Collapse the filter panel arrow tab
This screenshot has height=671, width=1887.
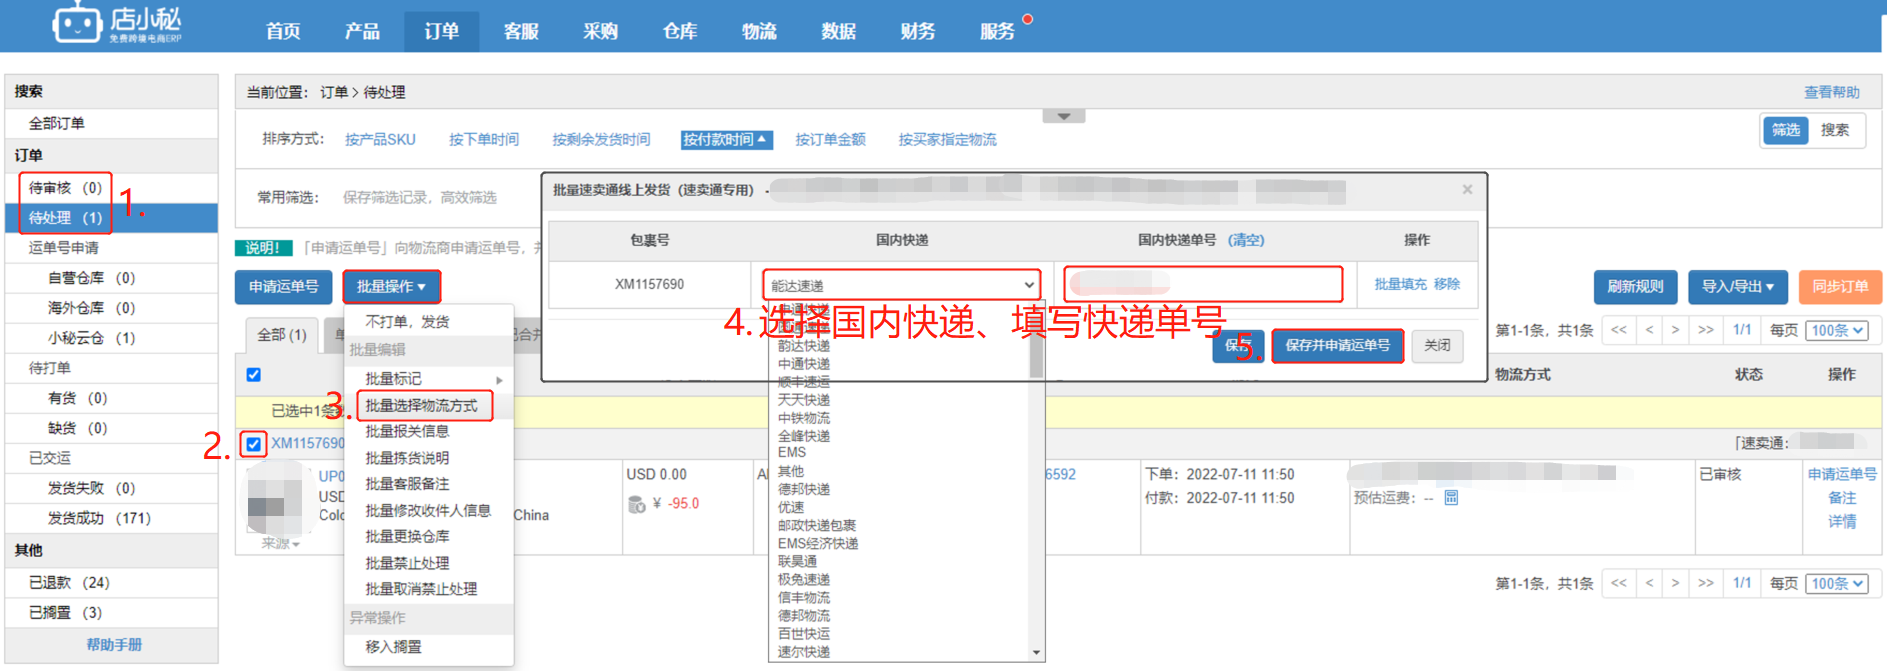click(x=1063, y=117)
